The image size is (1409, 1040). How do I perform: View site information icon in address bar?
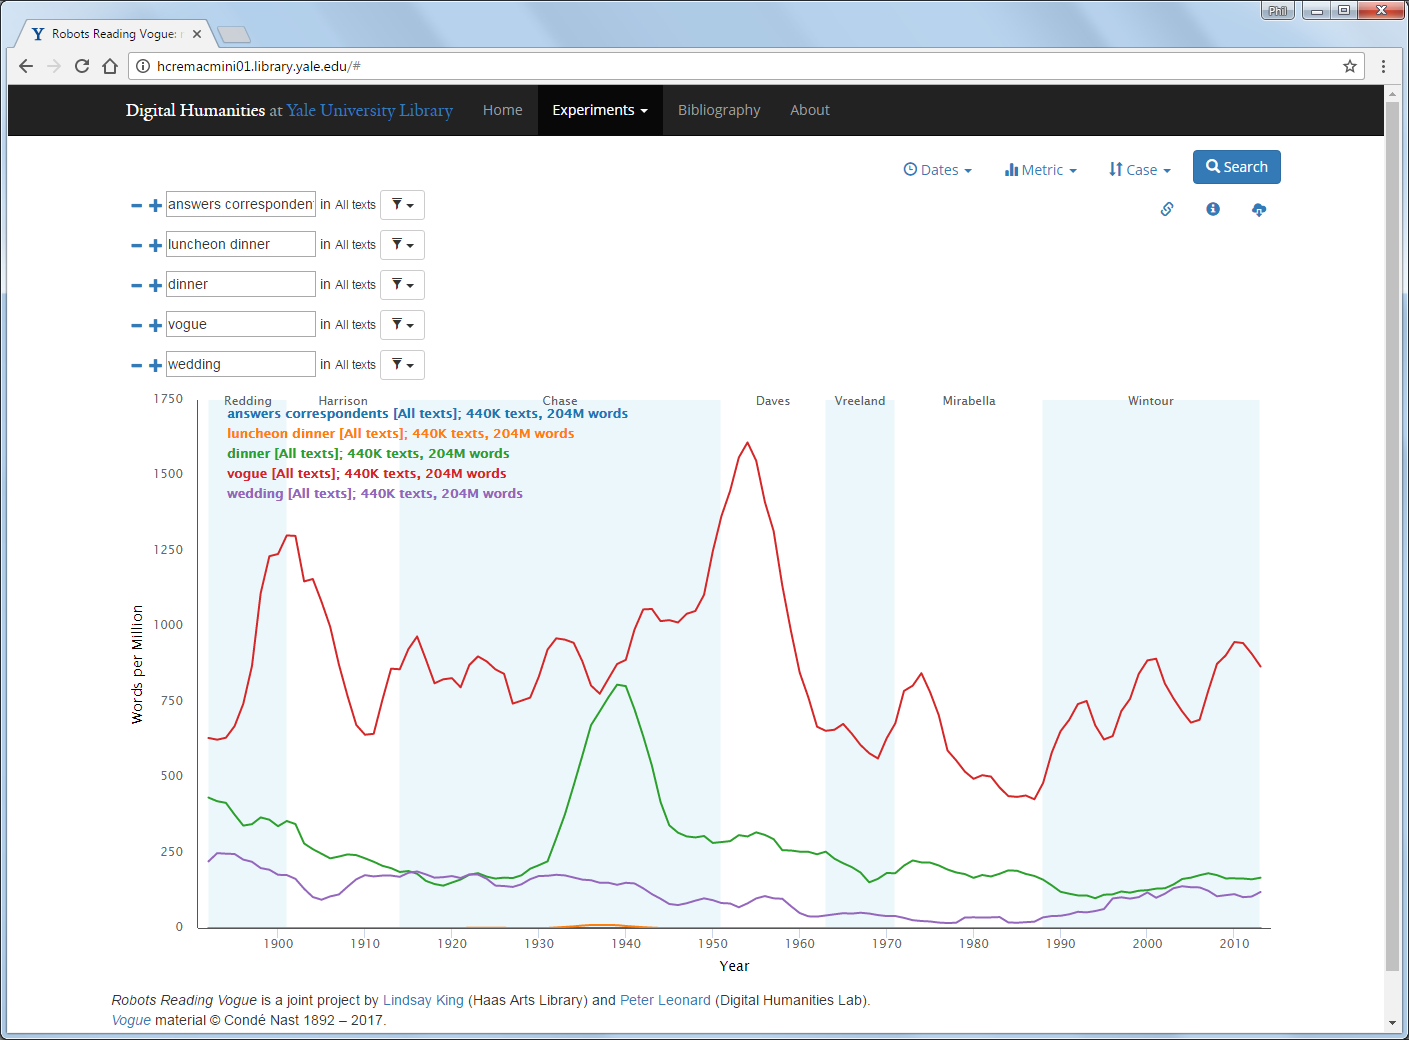point(143,66)
